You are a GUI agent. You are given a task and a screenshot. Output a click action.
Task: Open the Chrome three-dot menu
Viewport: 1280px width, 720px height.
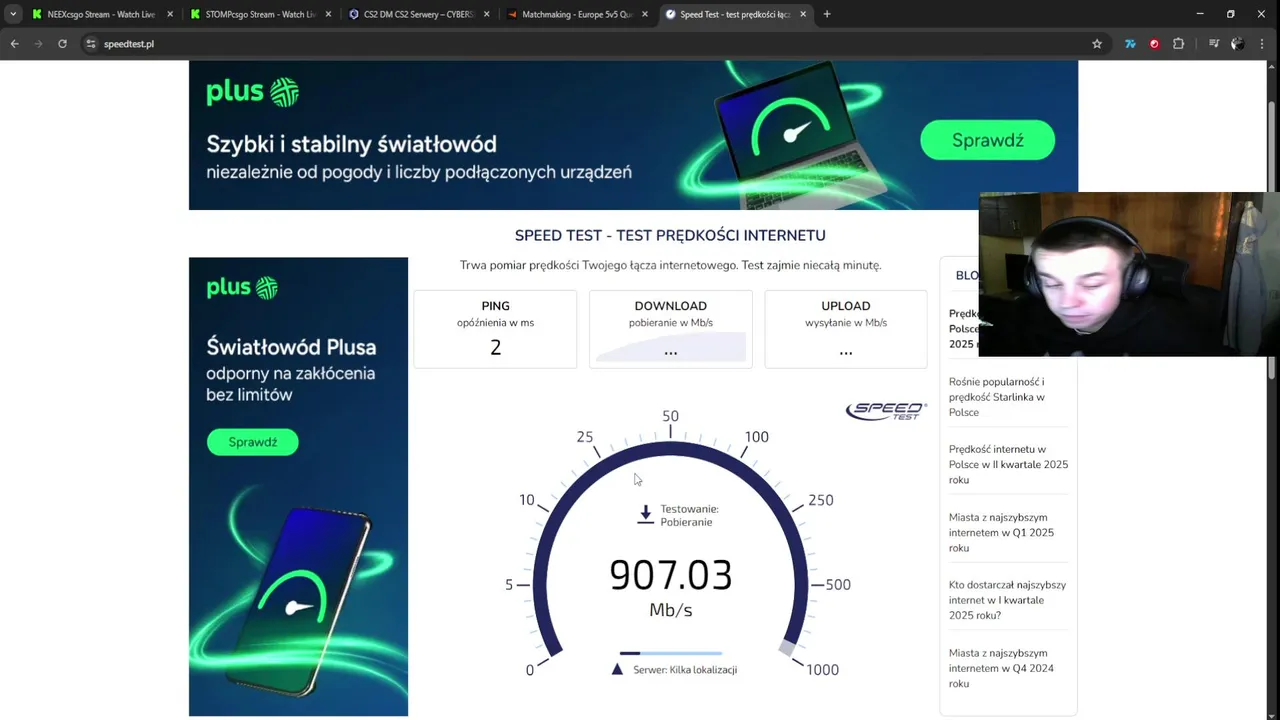tap(1263, 44)
